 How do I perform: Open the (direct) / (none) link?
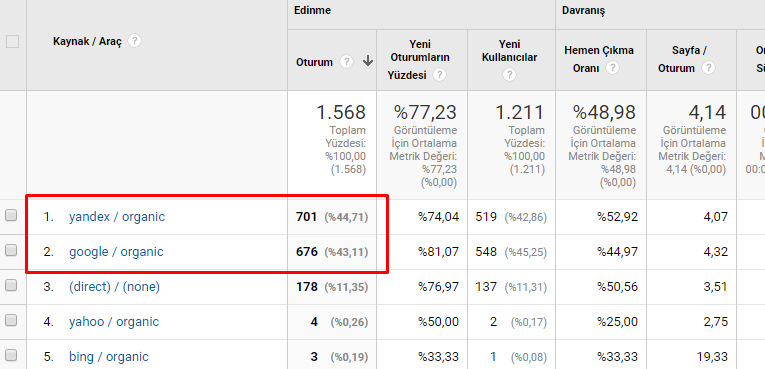tap(115, 287)
